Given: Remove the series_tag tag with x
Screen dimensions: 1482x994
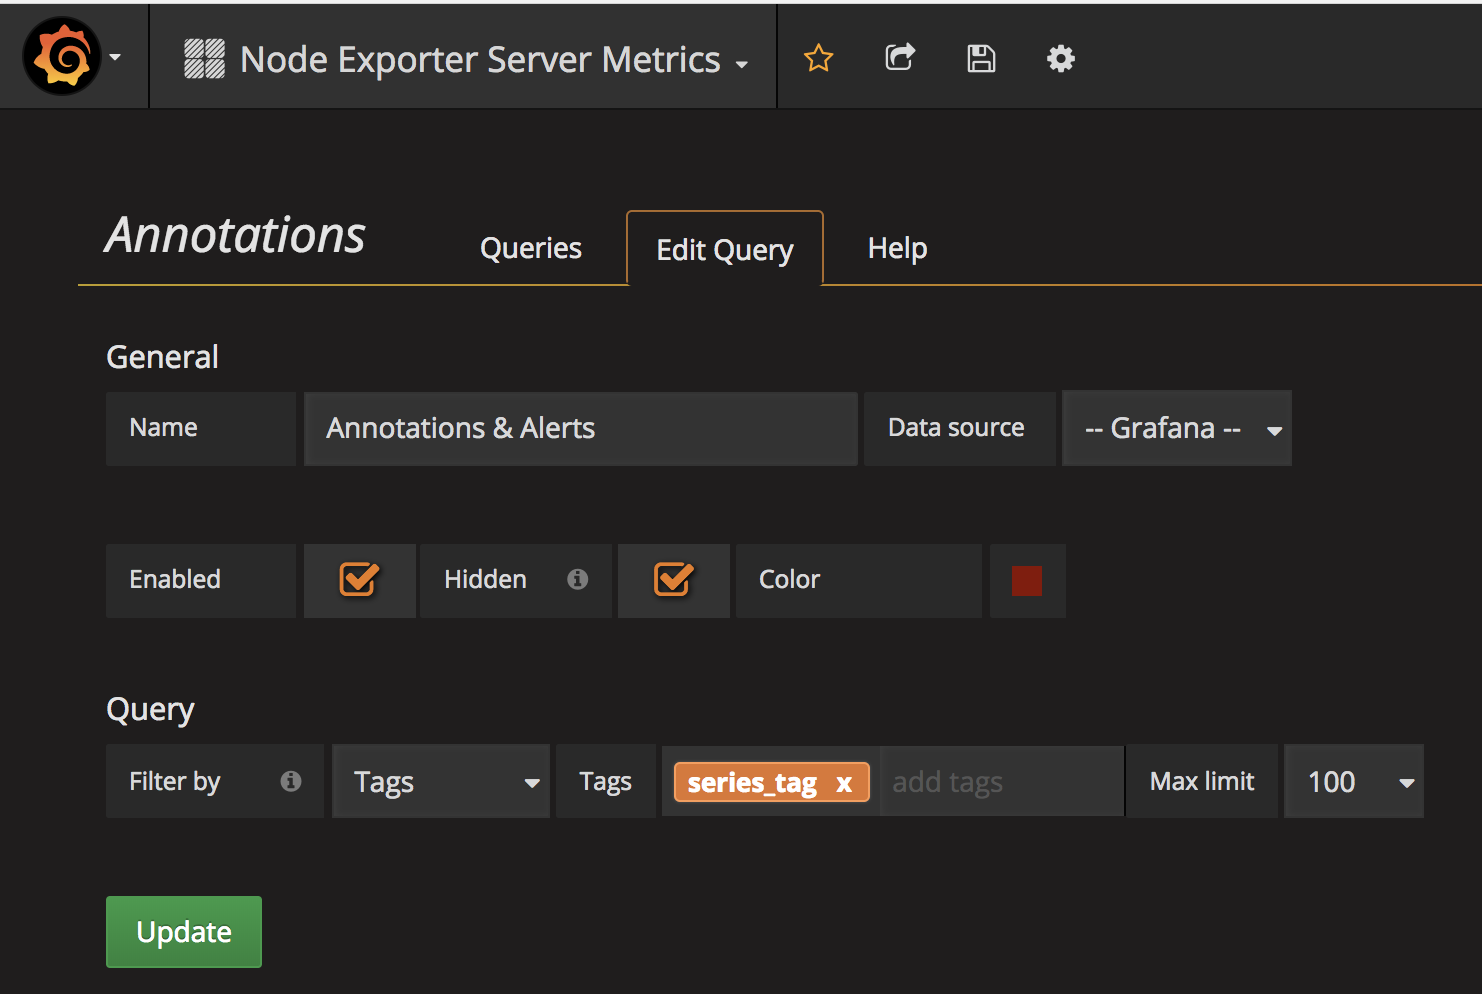Looking at the screenshot, I should click(844, 783).
